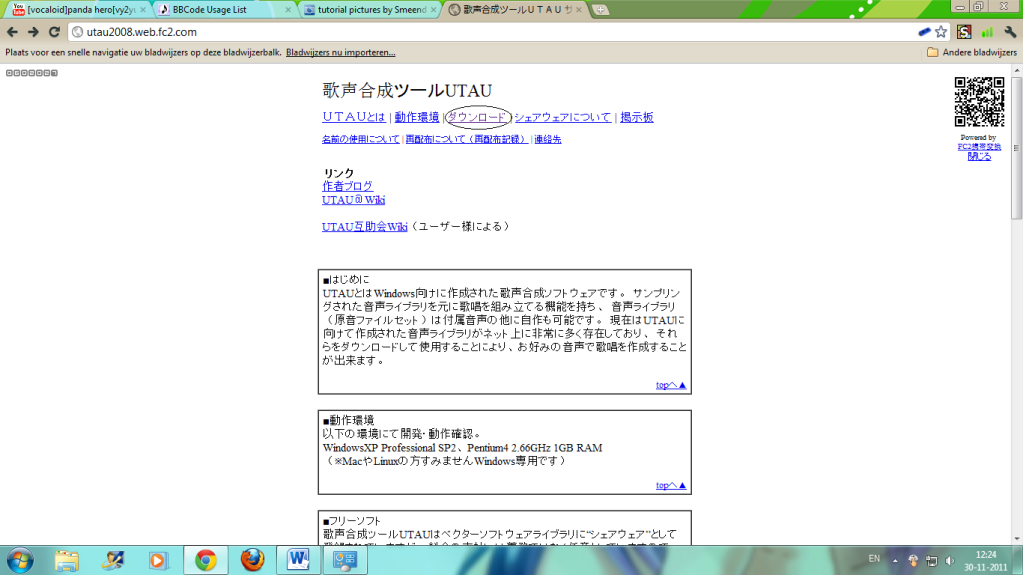Screen dimensions: 1023x575
Task: Click the browser forward arrow
Action: (x=33, y=32)
